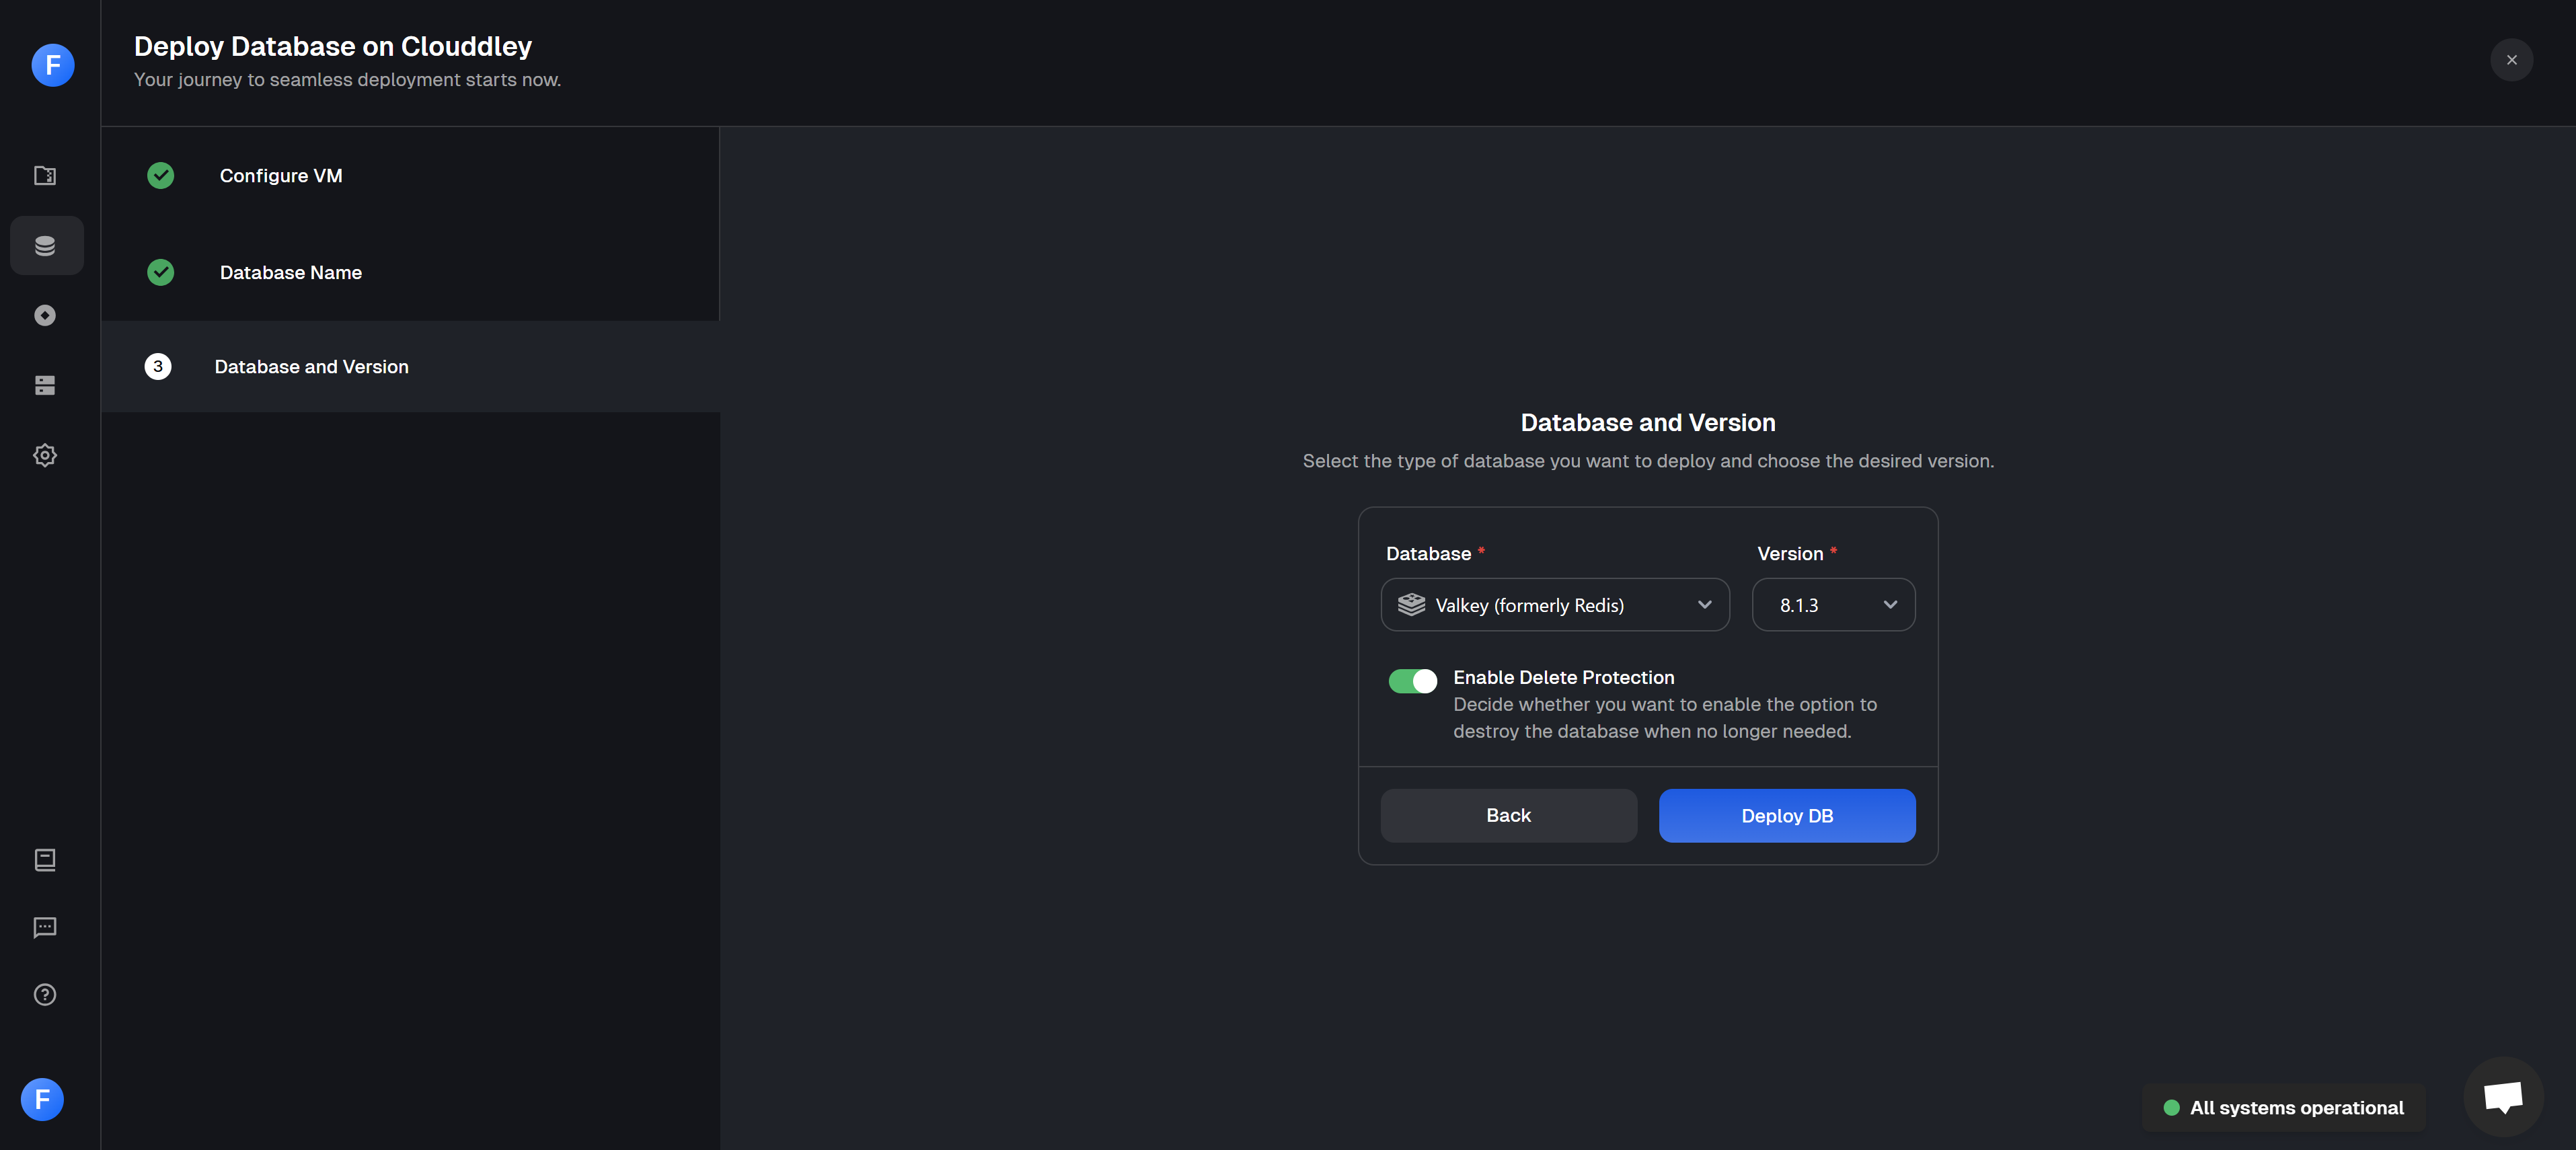Click All systems operational status badge

tap(2284, 1108)
